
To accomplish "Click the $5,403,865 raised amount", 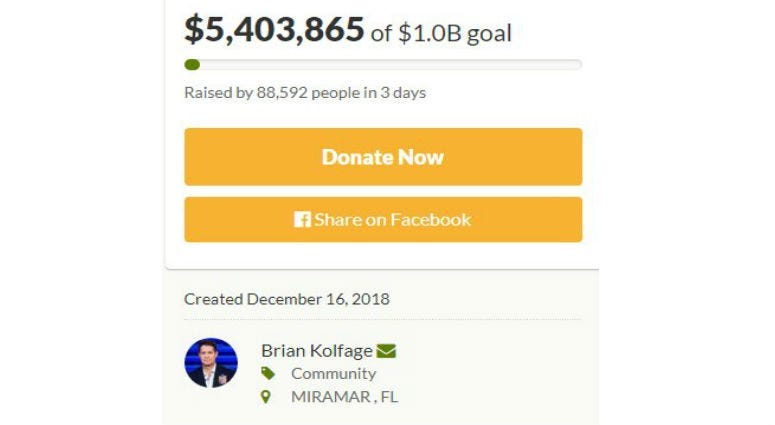I will pyautogui.click(x=274, y=29).
